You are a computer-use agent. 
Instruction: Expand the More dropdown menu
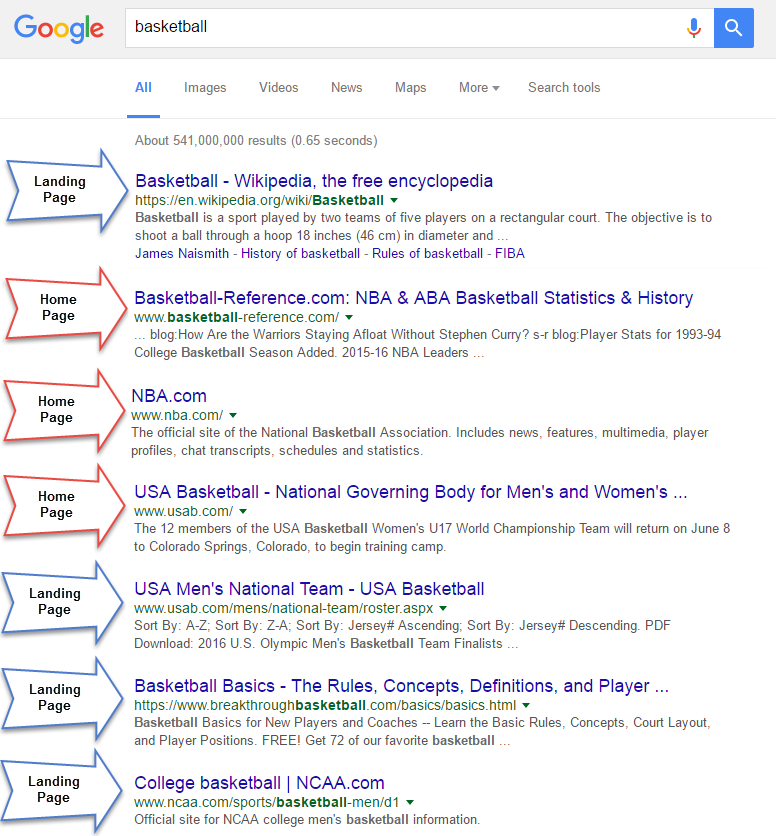tap(479, 88)
